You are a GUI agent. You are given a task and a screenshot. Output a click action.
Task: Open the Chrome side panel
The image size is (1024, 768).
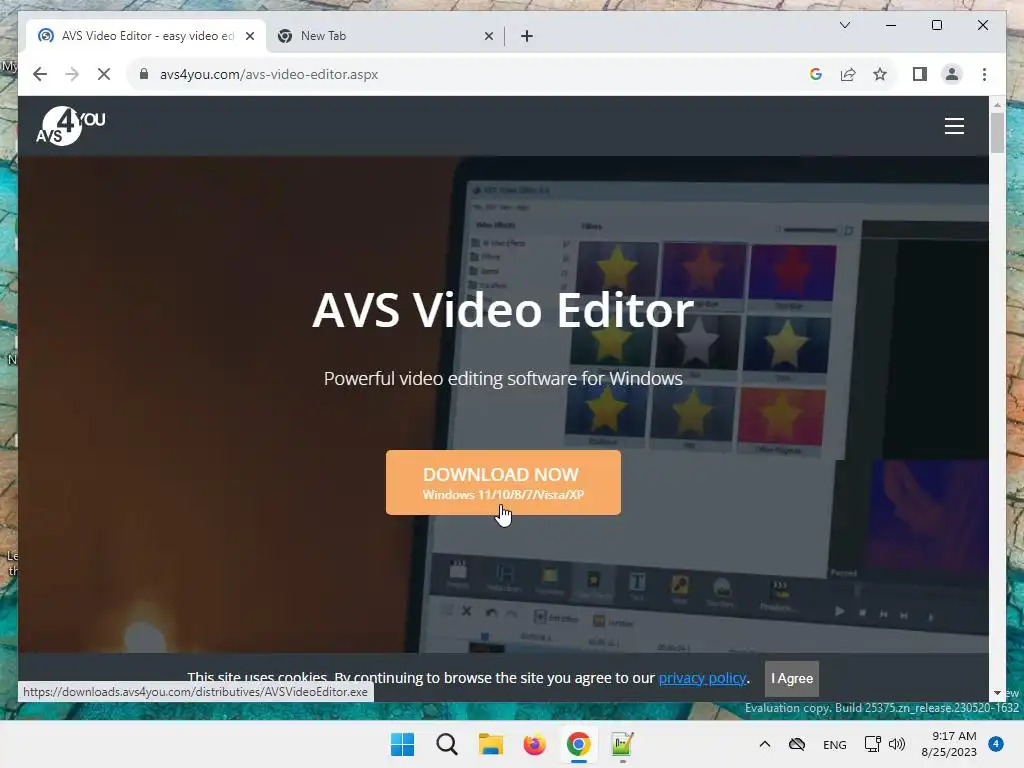coord(920,74)
